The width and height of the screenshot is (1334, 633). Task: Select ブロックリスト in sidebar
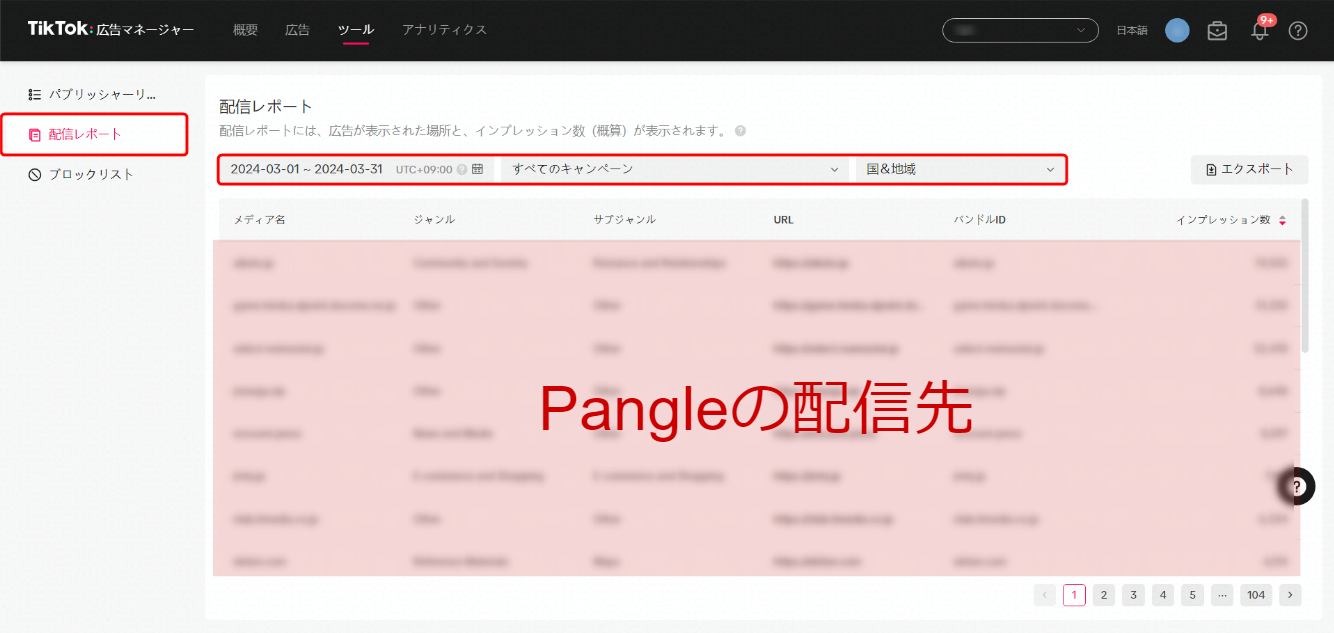(90, 174)
